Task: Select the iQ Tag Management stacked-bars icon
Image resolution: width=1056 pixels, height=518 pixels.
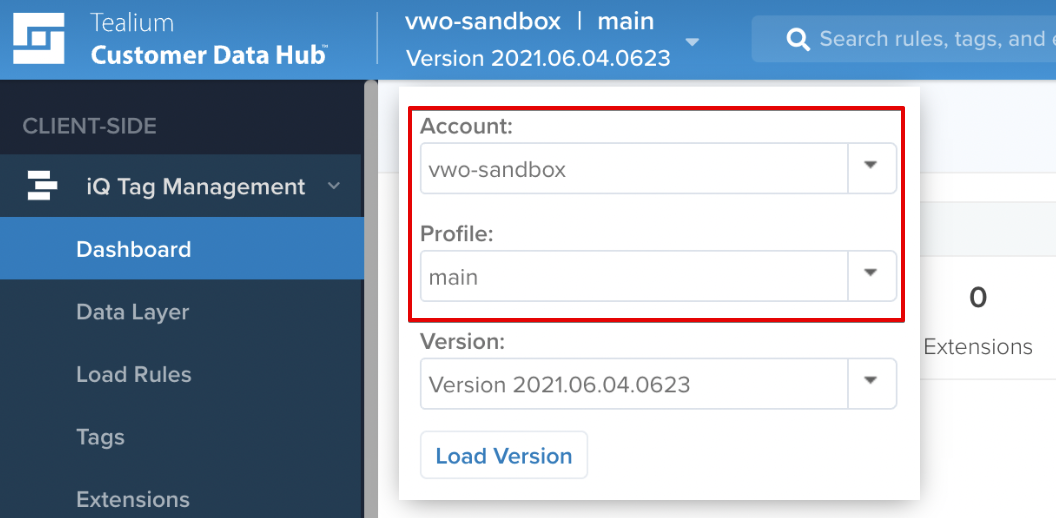Action: point(42,186)
